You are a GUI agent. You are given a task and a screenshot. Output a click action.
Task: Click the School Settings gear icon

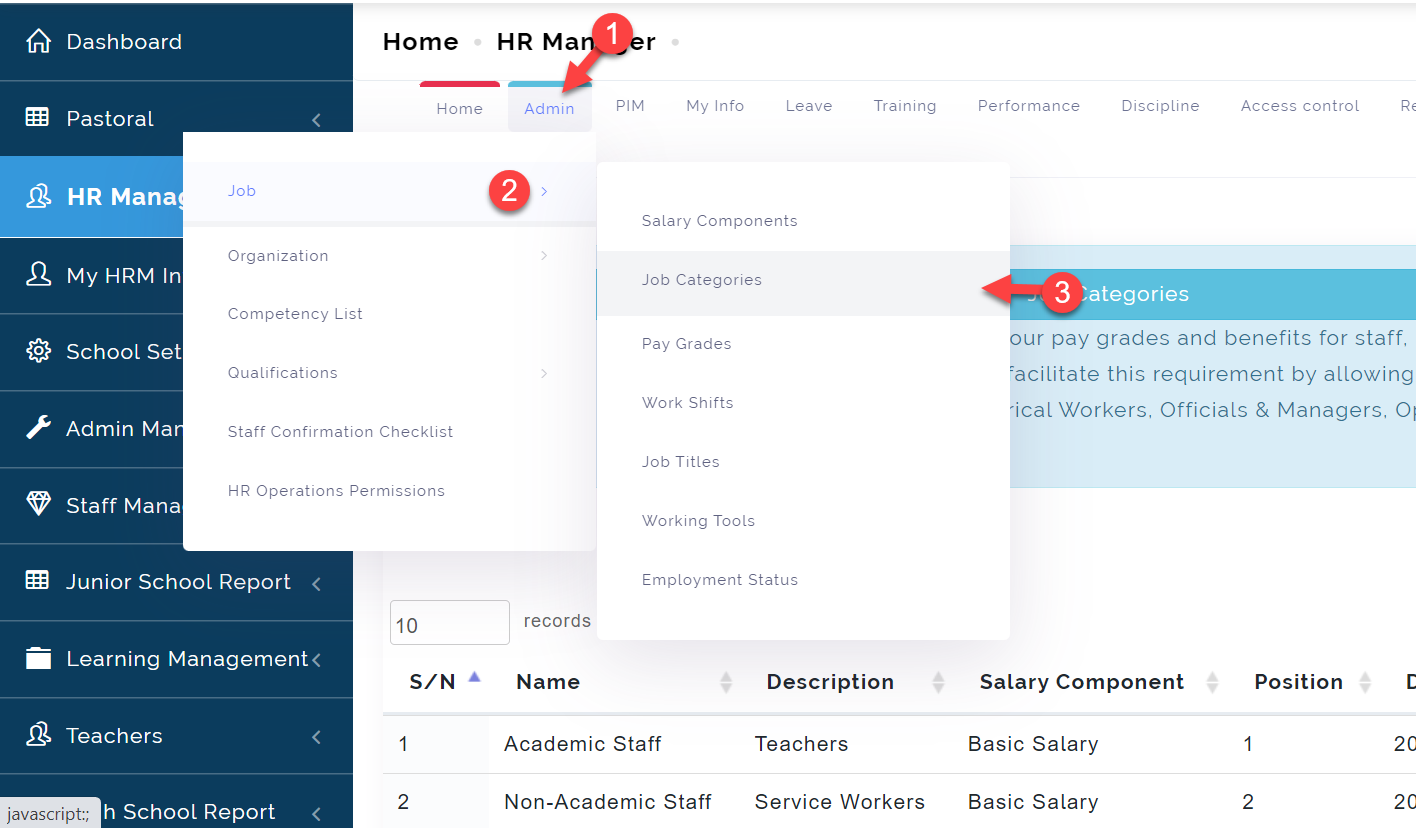[38, 351]
